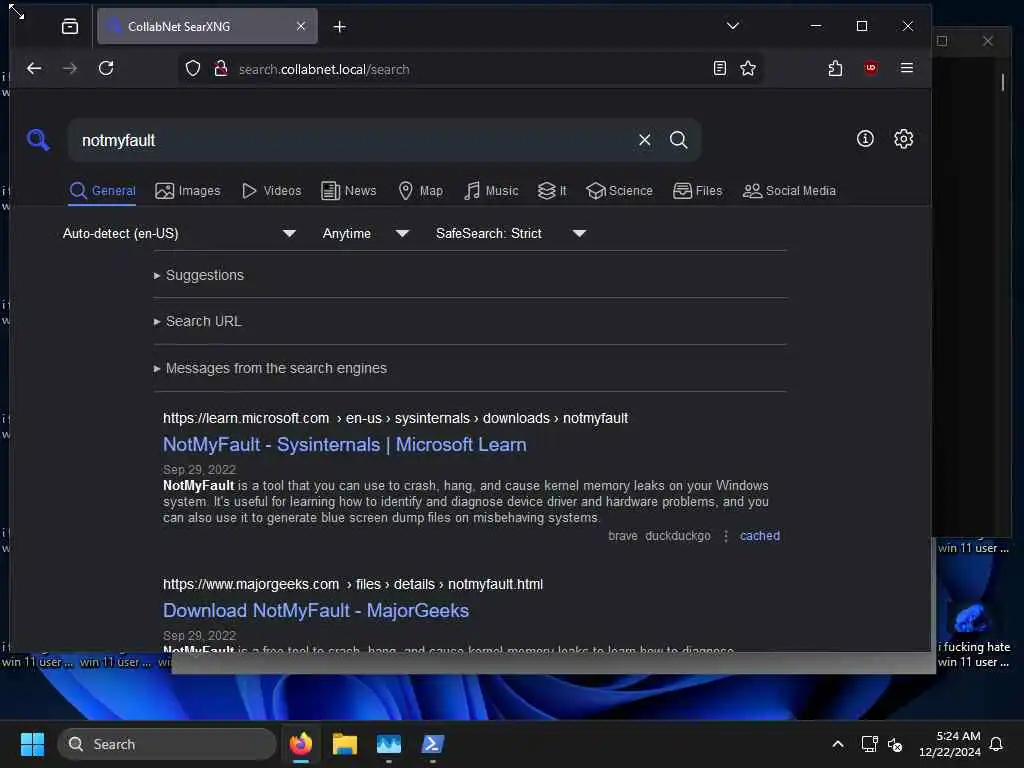List all tabs dropdown chevron
Viewport: 1024px width, 768px height.
[733, 26]
